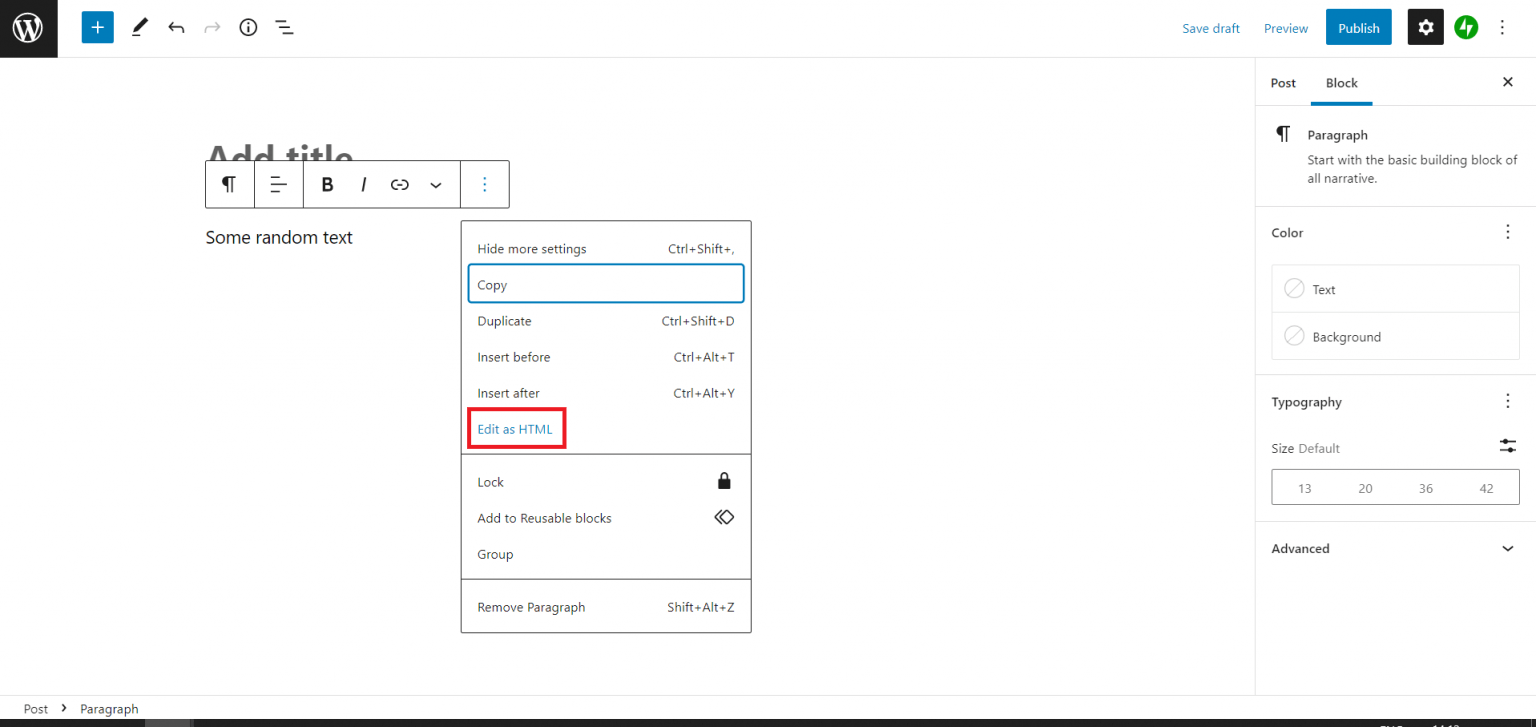The height and width of the screenshot is (727, 1536).
Task: Click the Save draft link
Action: [1210, 28]
